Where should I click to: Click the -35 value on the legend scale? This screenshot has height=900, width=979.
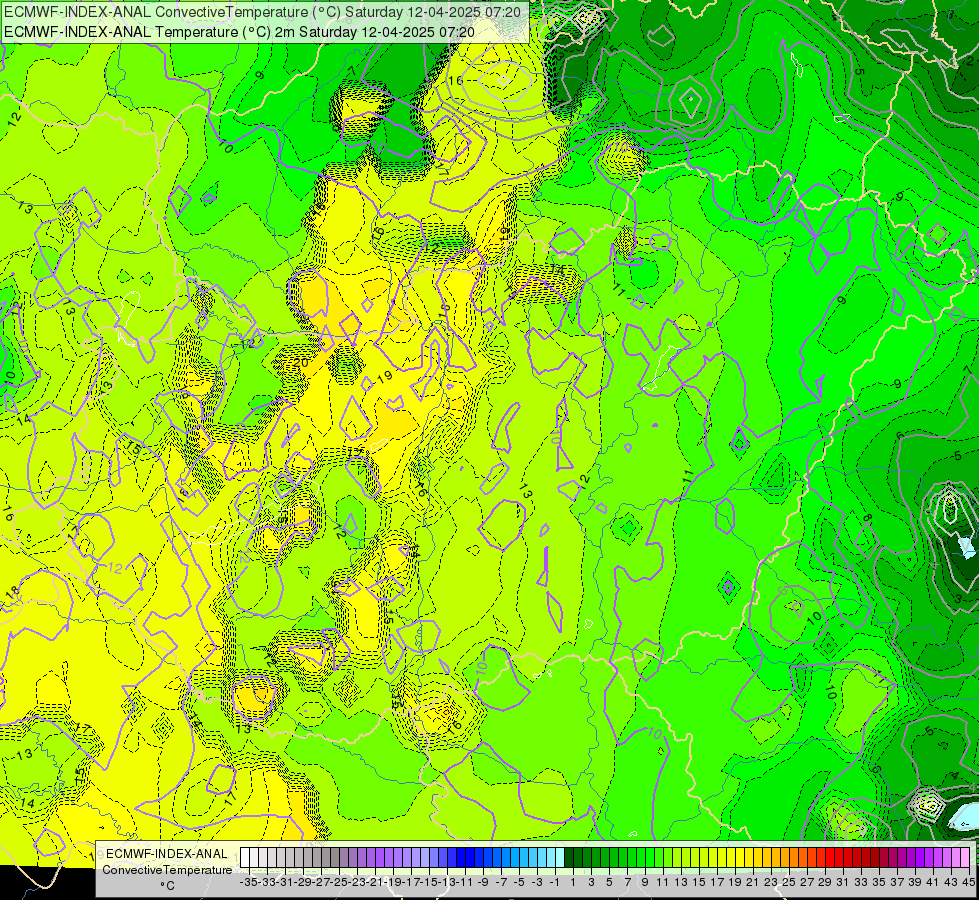249,882
